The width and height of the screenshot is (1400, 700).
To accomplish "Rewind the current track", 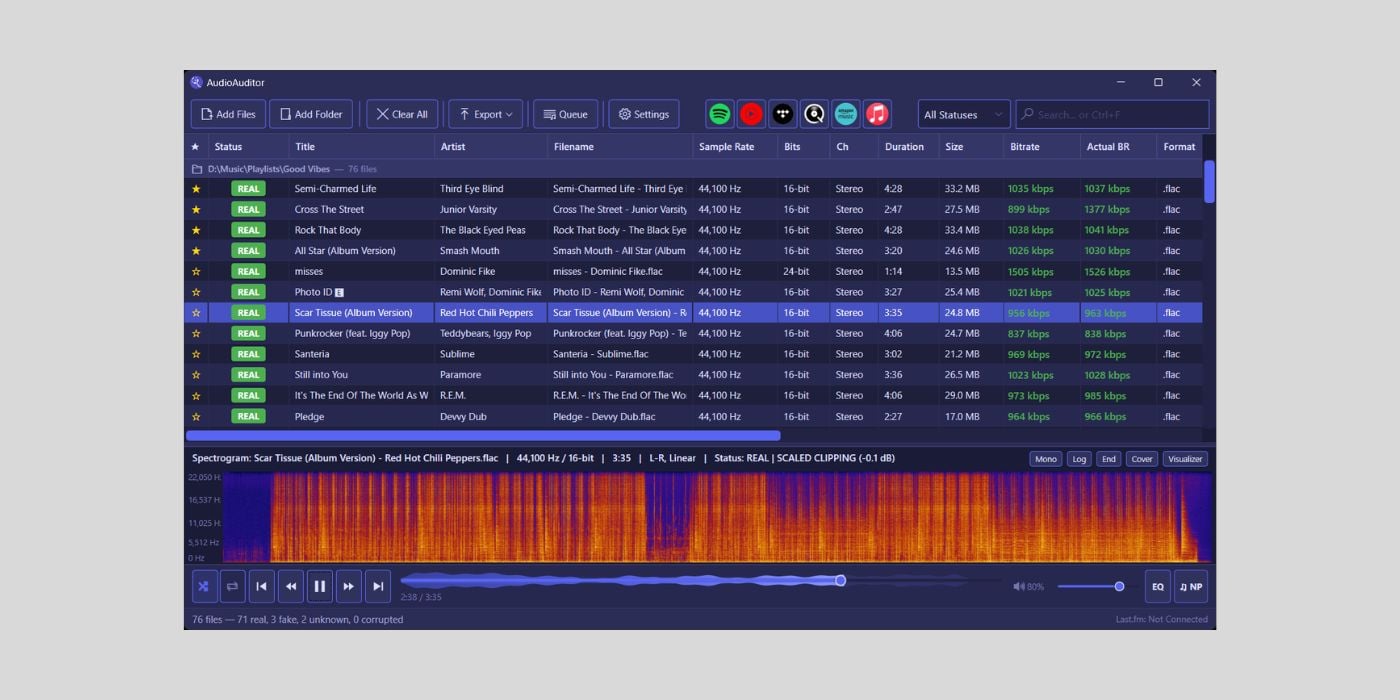I will pyautogui.click(x=291, y=586).
